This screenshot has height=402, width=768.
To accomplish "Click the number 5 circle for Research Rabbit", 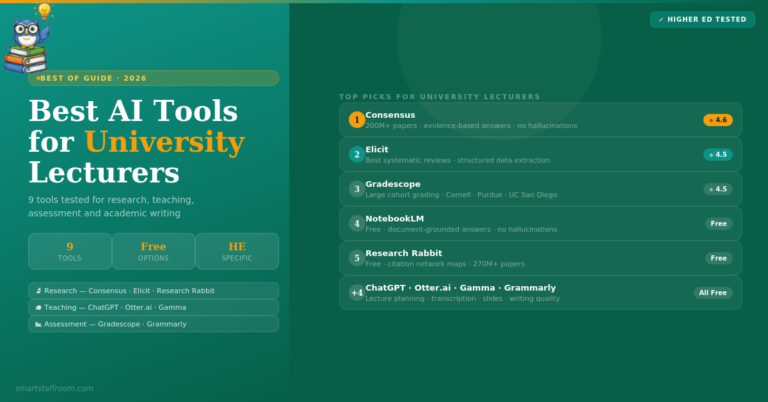I will (357, 258).
